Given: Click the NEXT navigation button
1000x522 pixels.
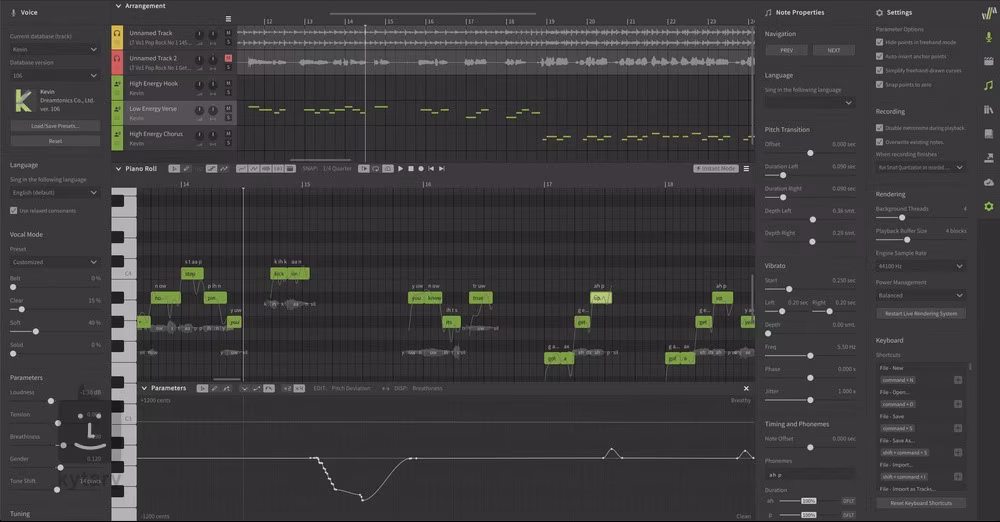Looking at the screenshot, I should click(833, 50).
